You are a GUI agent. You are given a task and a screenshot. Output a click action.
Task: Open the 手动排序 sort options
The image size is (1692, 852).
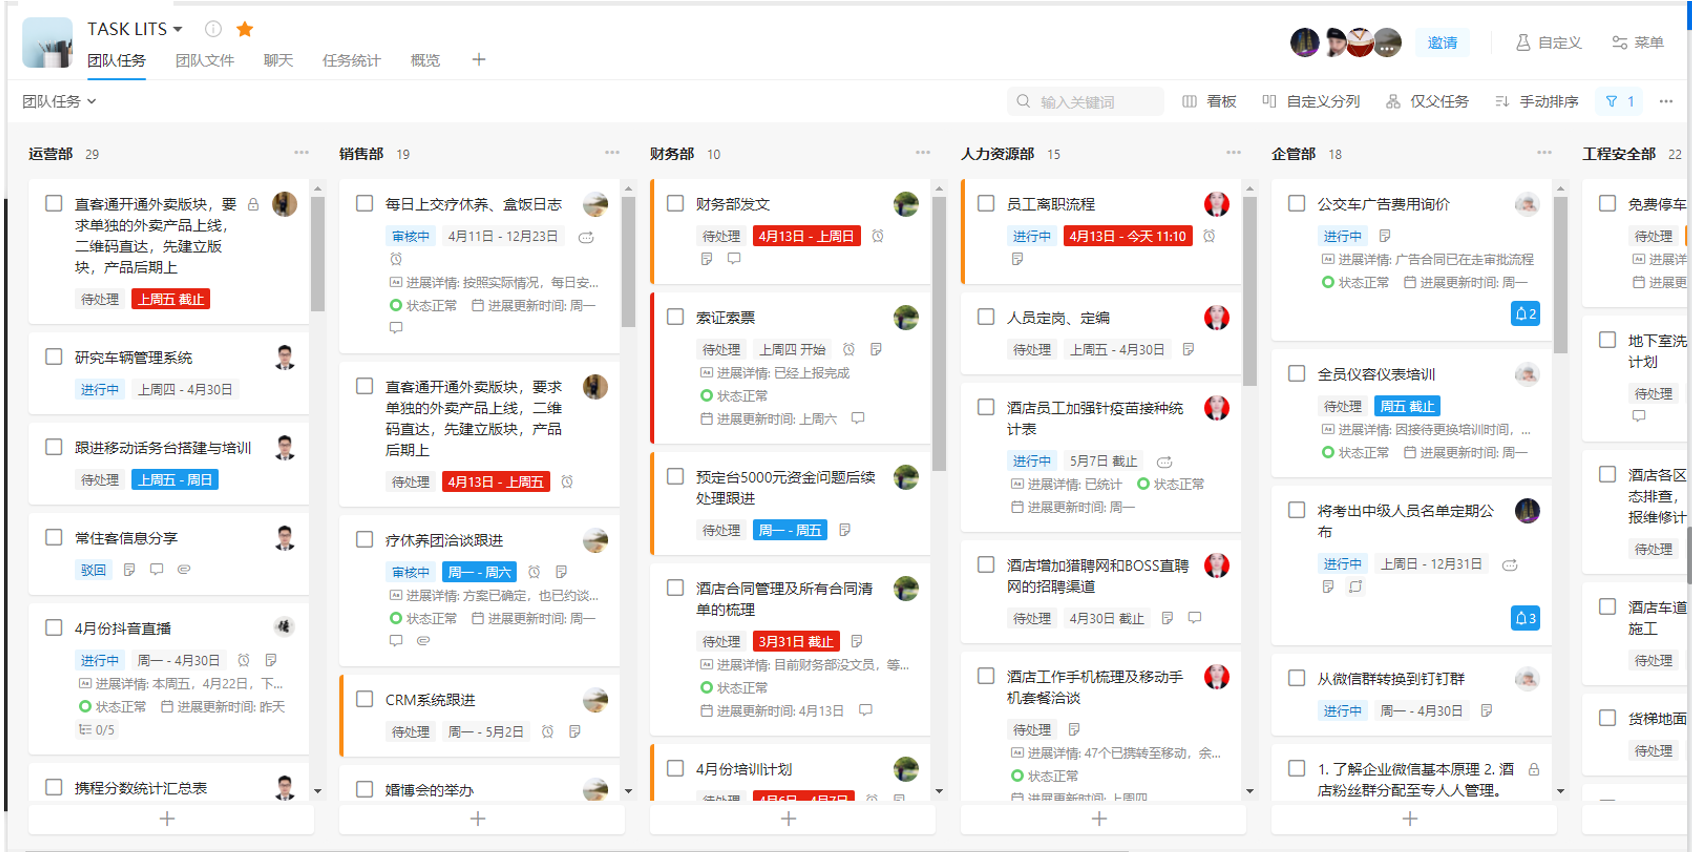pyautogui.click(x=1537, y=101)
